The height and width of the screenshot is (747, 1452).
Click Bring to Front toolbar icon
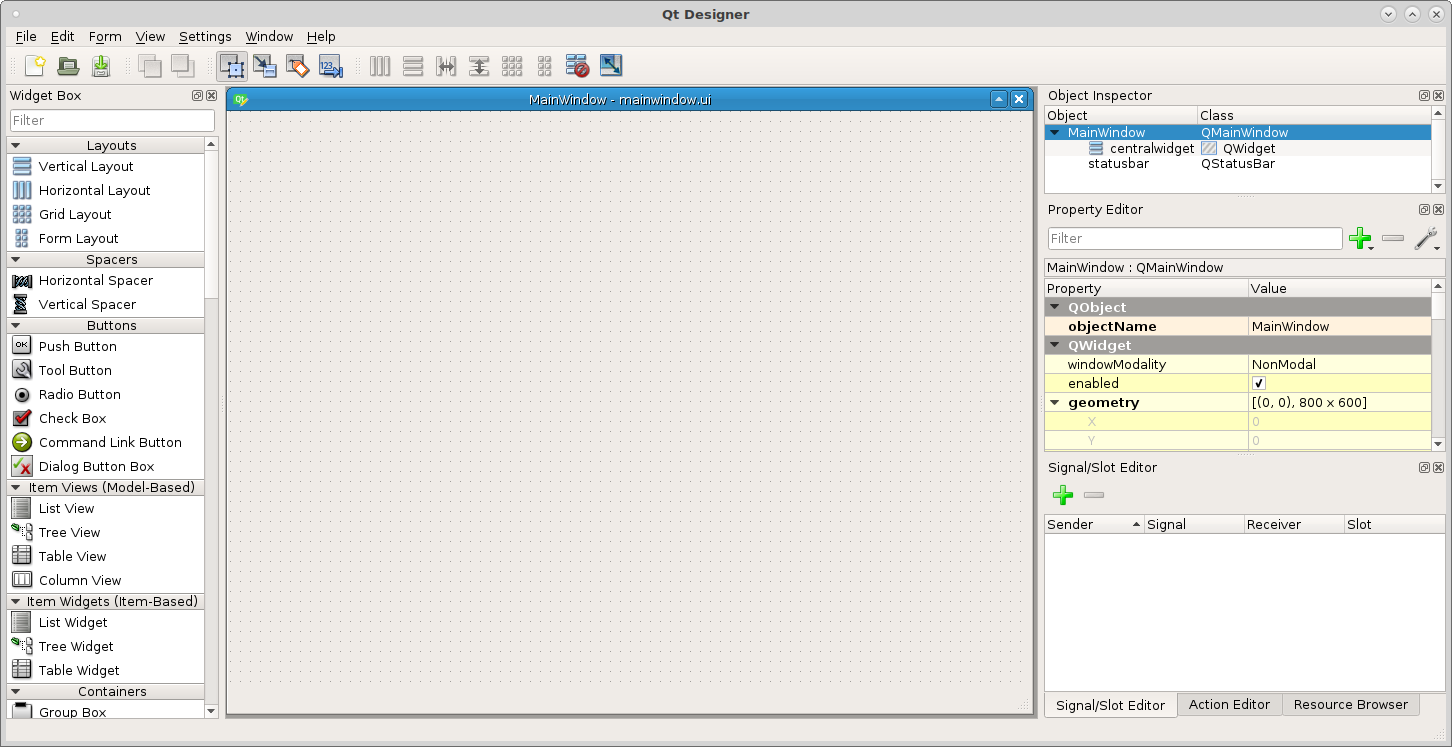(x=182, y=66)
